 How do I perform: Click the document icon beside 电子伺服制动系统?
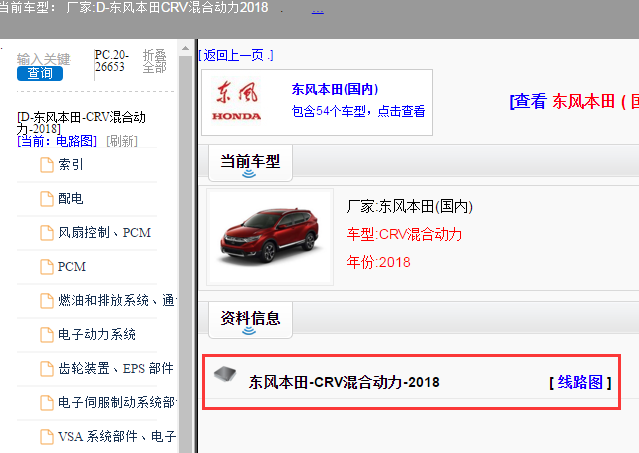pyautogui.click(x=46, y=402)
